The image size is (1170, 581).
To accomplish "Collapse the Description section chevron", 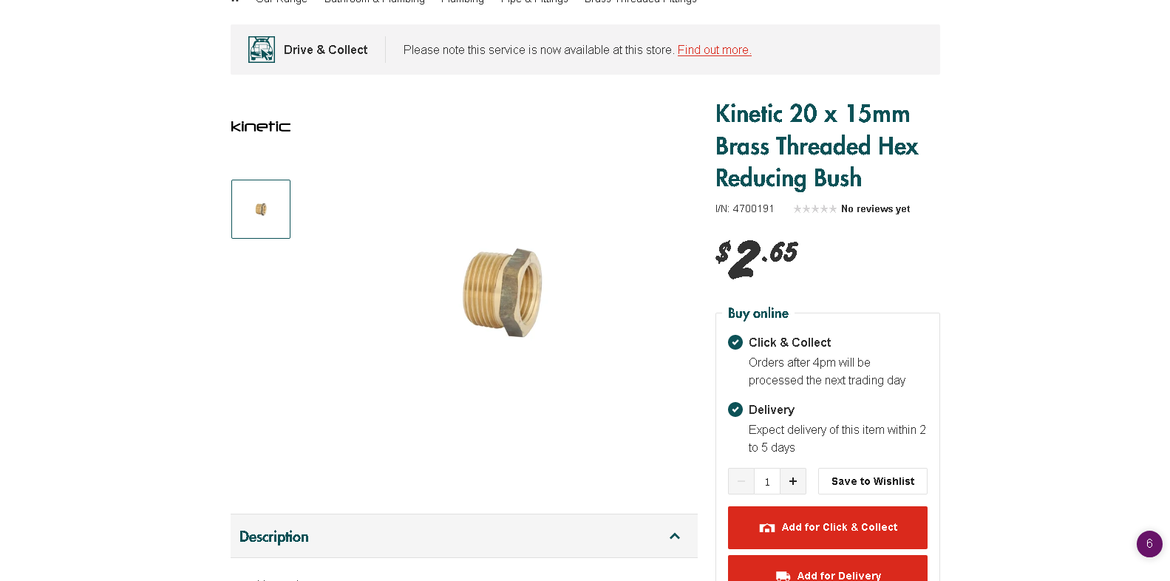I will point(675,536).
